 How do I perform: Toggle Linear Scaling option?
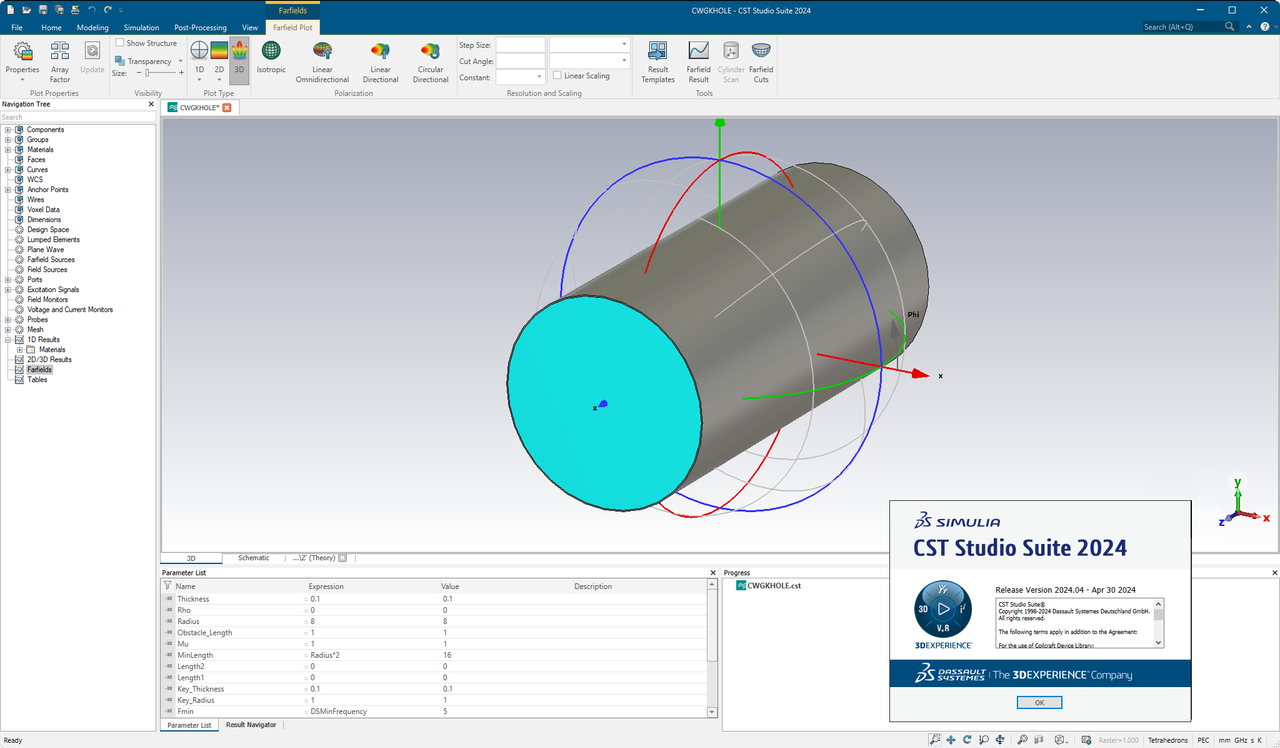(x=556, y=75)
